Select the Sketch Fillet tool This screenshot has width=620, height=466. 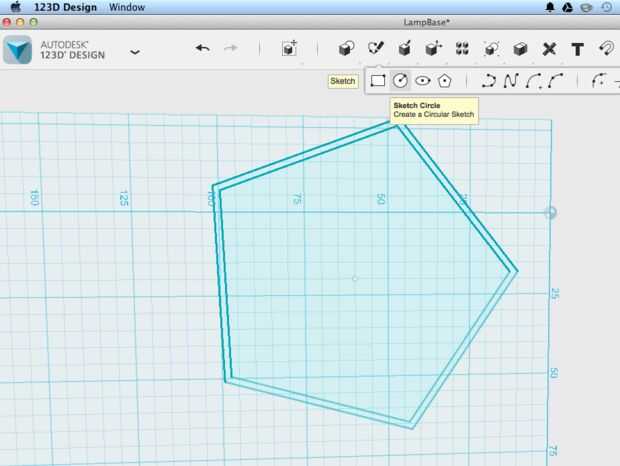click(x=599, y=81)
